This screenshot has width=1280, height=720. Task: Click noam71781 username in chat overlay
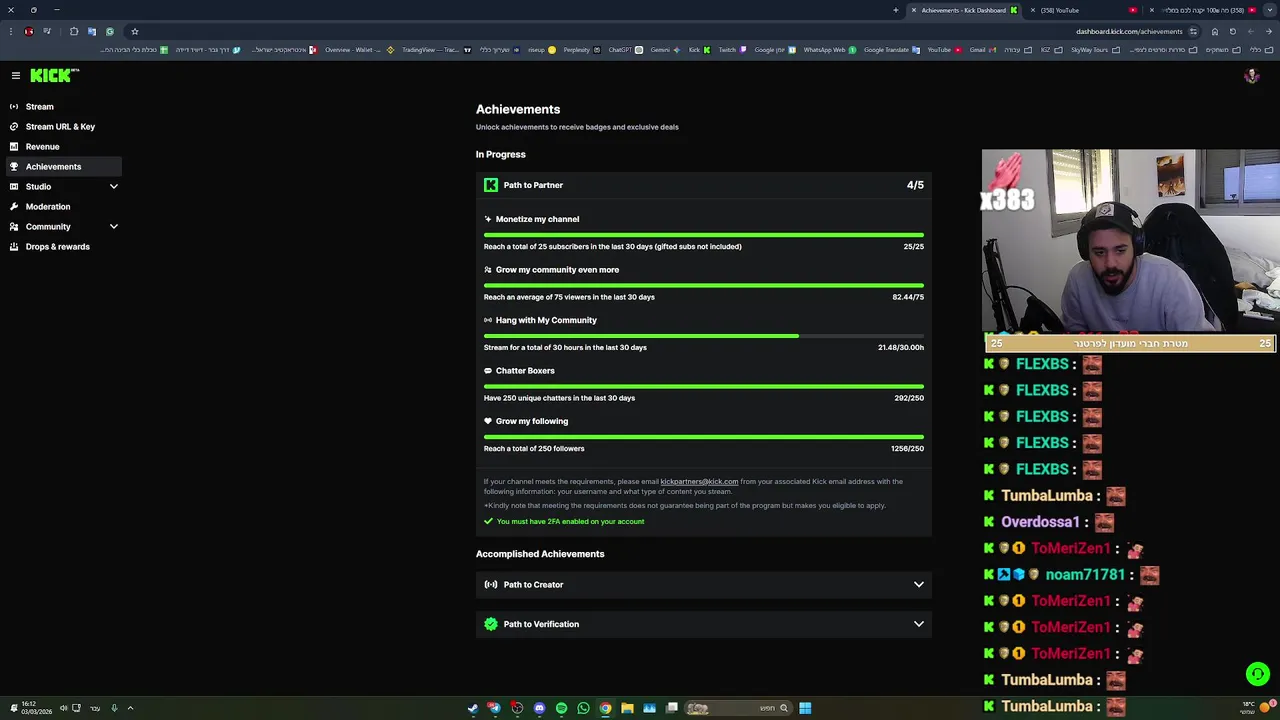click(1085, 575)
